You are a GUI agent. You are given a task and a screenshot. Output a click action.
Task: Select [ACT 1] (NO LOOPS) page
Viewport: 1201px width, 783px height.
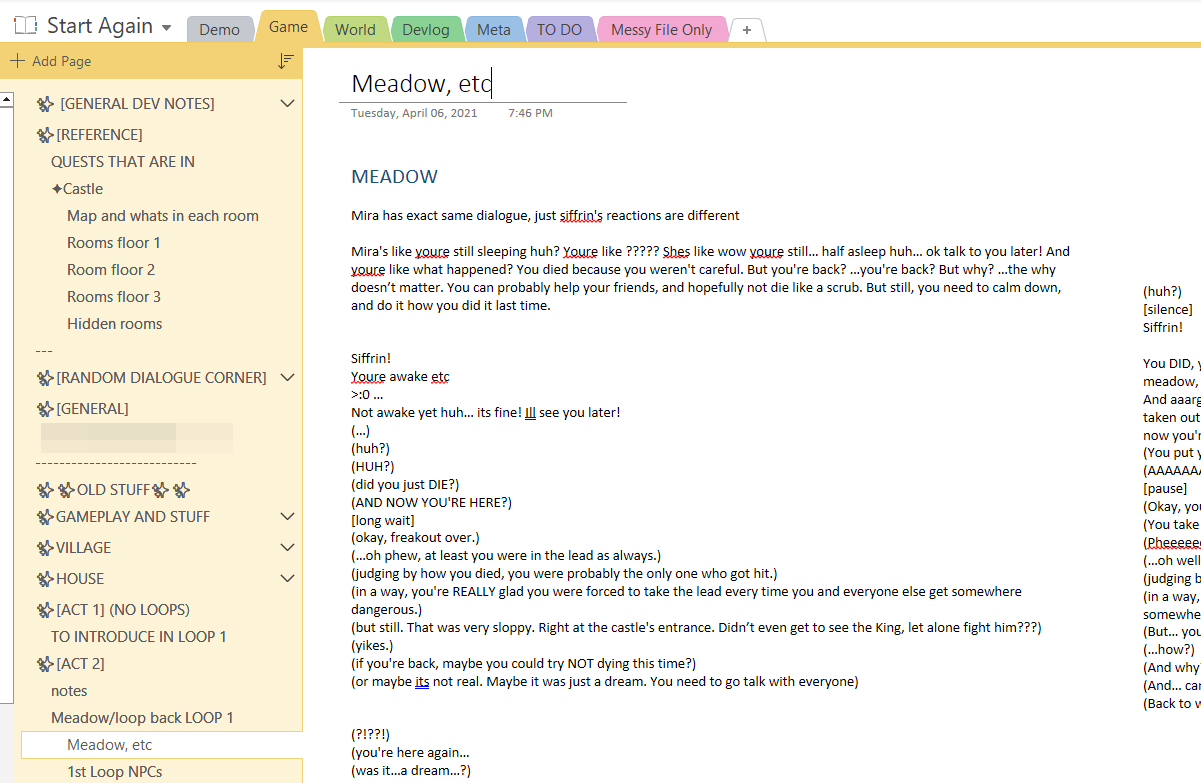(x=123, y=610)
